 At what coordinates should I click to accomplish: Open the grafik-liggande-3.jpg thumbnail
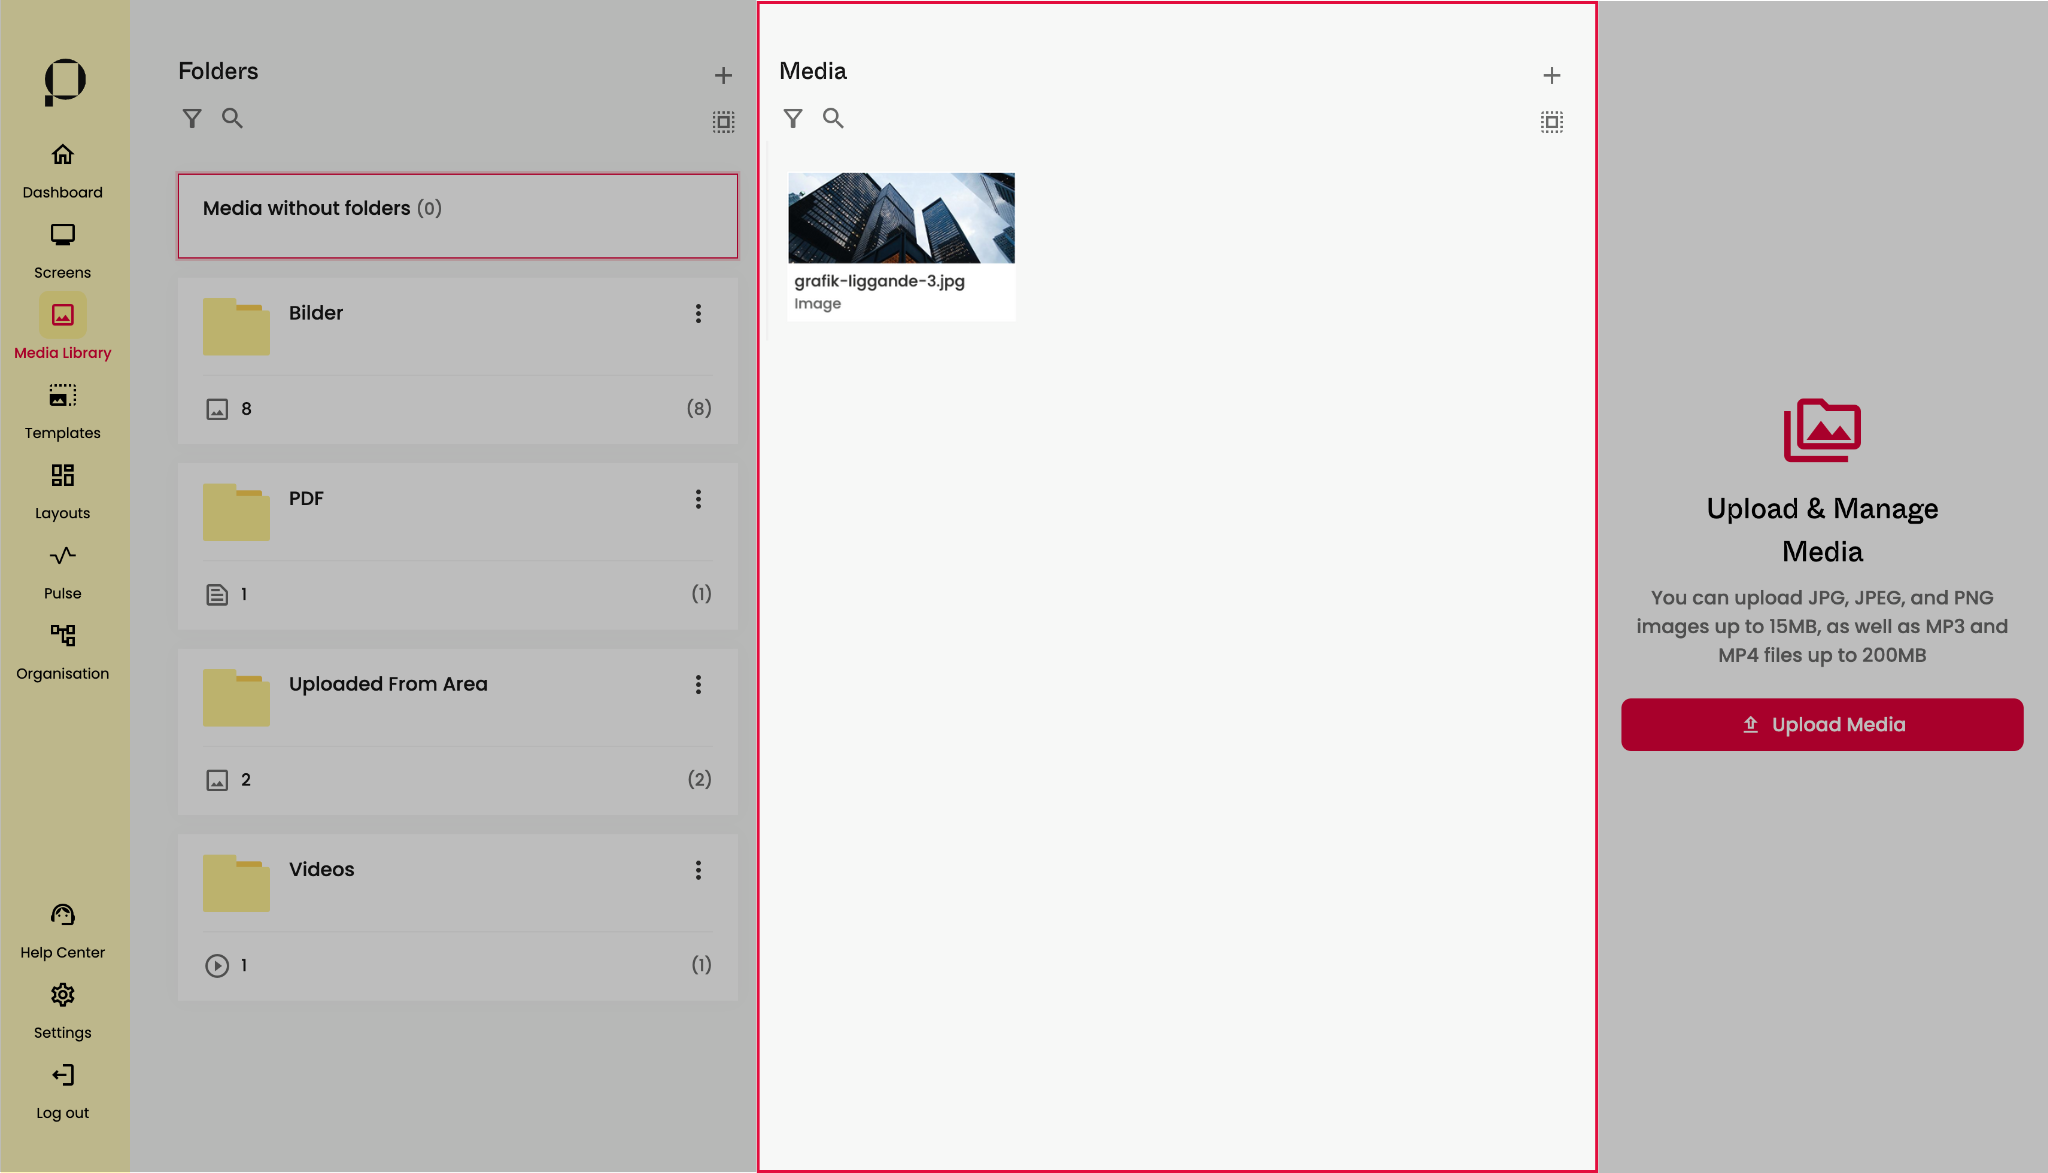[x=901, y=219]
